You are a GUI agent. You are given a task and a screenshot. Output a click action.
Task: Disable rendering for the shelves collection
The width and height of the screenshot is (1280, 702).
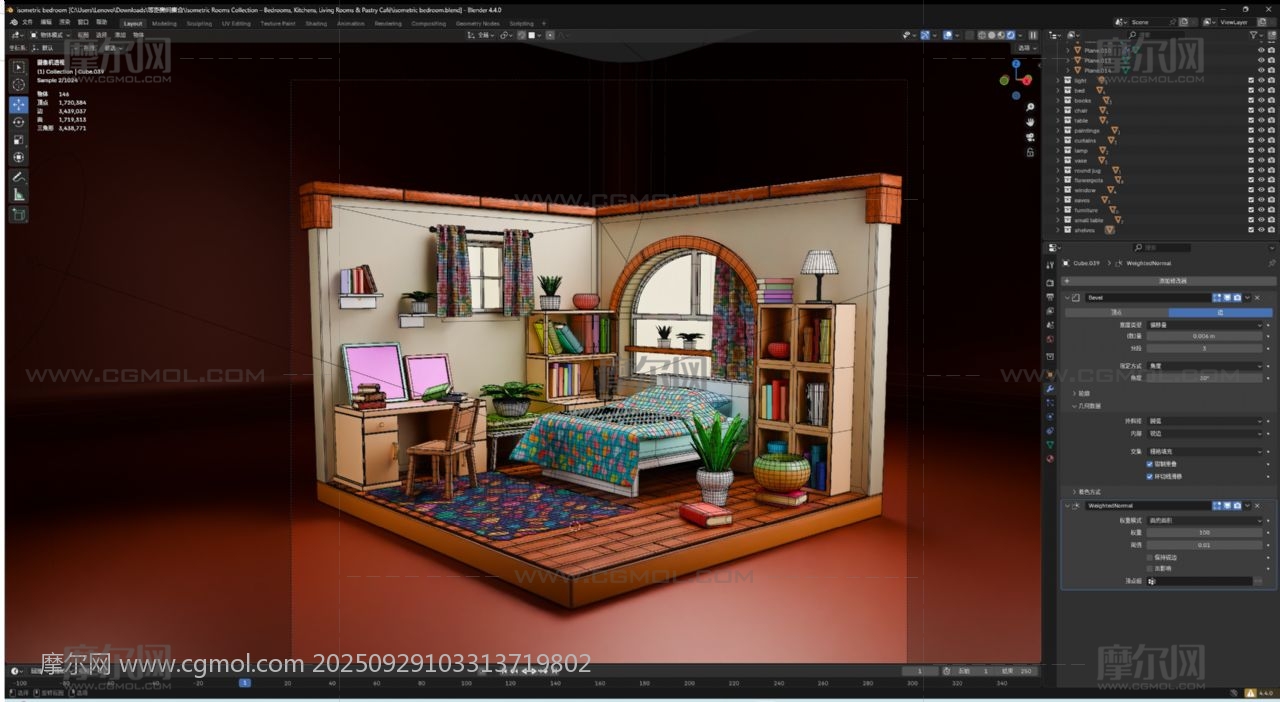1270,230
